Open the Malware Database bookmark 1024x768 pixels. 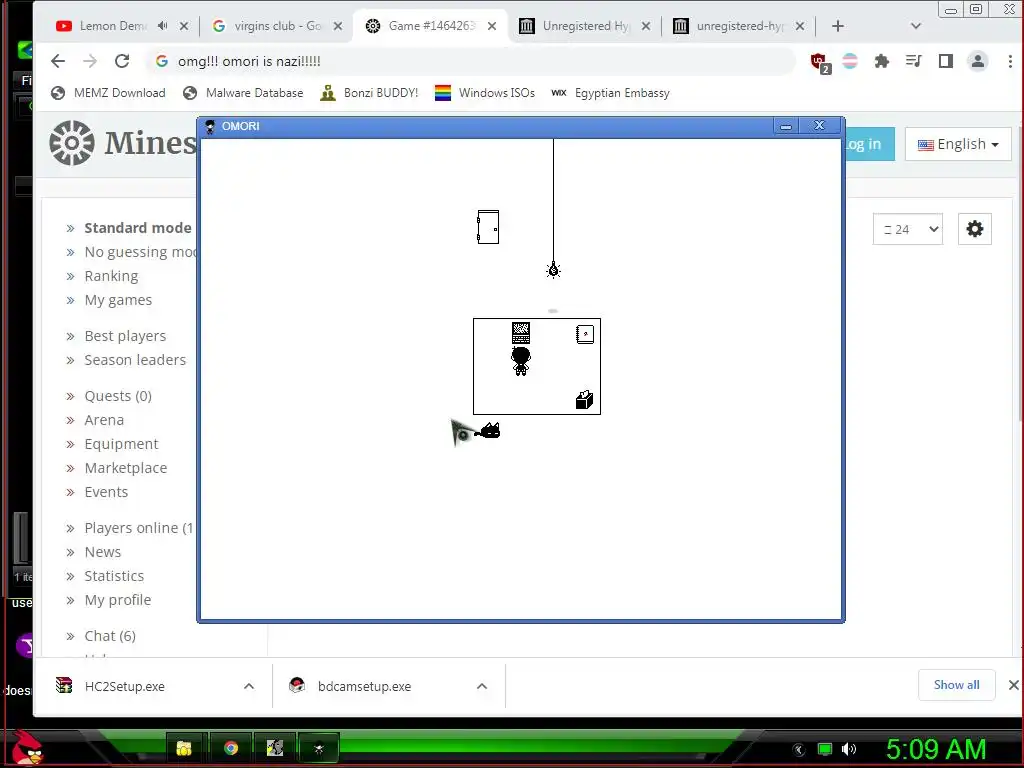click(244, 93)
